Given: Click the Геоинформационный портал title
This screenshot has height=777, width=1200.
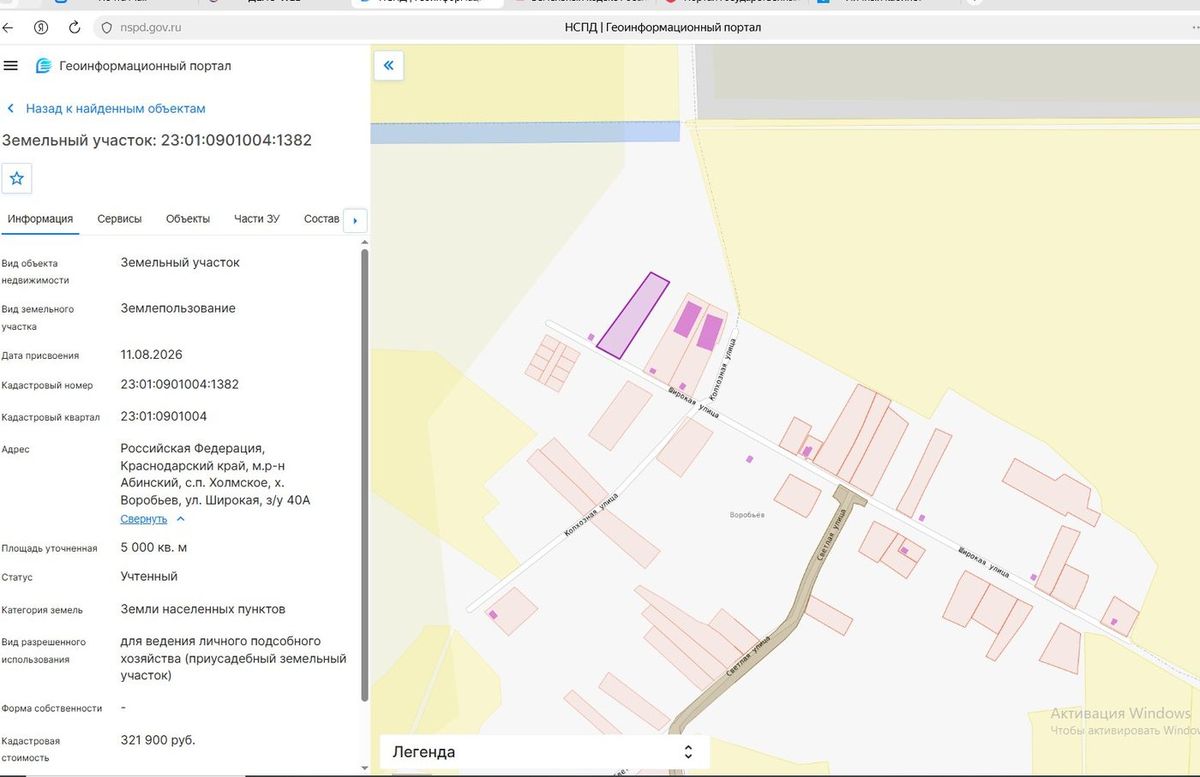Looking at the screenshot, I should click(145, 66).
